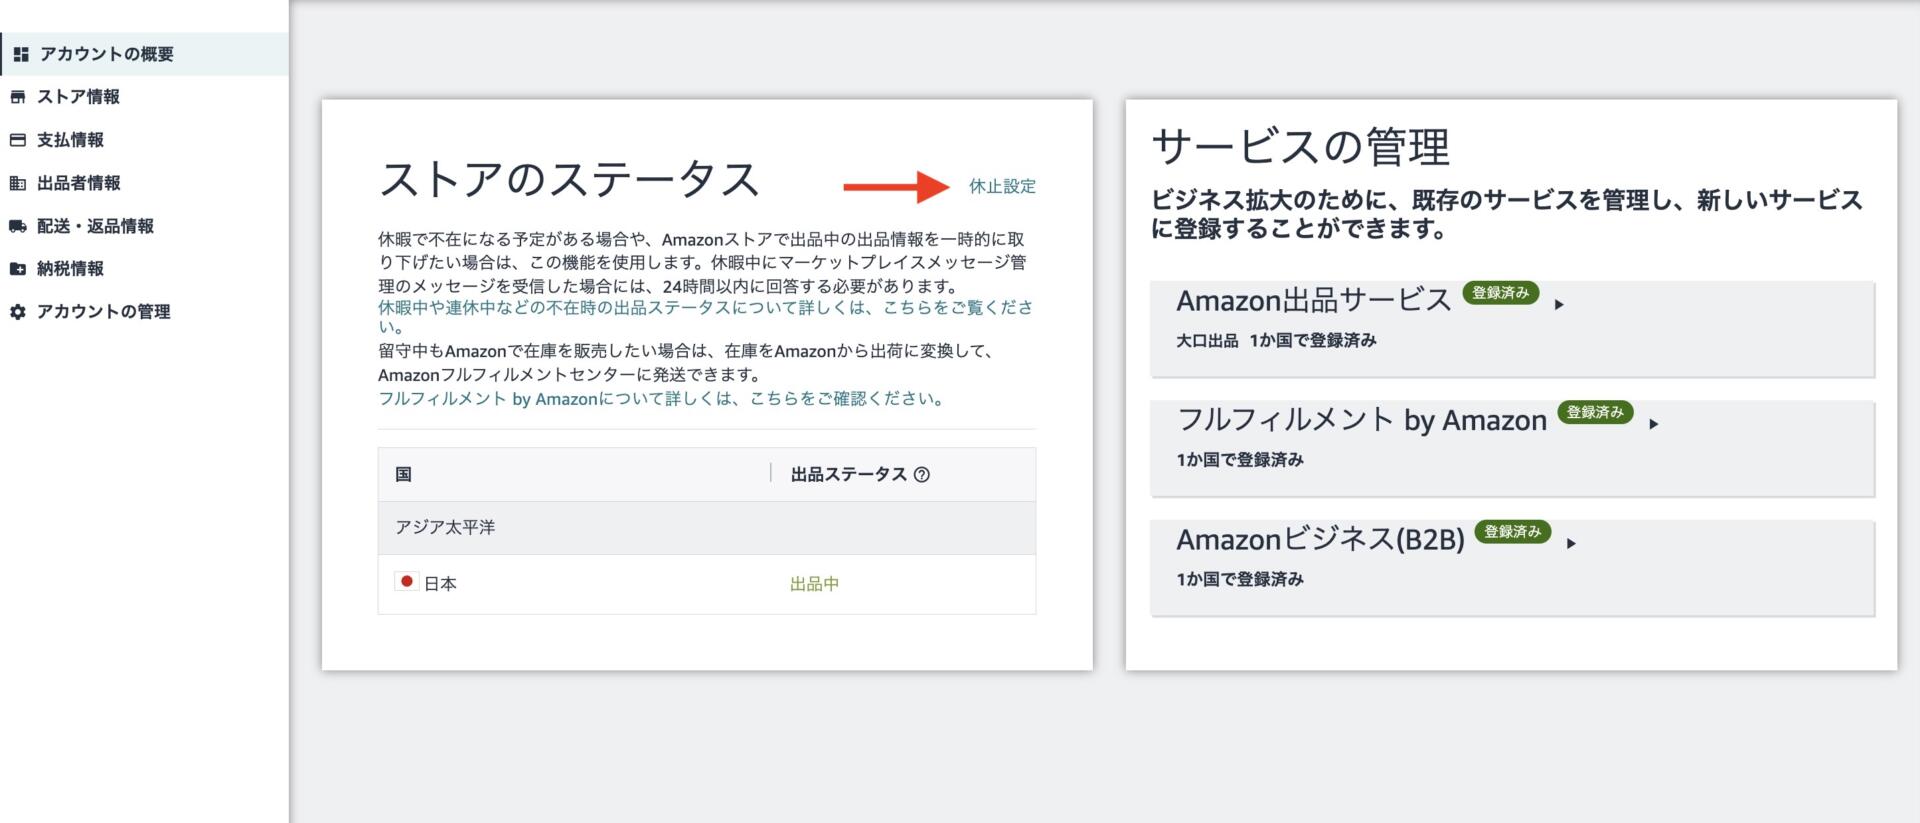
Task: Click the building icon beside 出品者情報
Action: coord(18,183)
